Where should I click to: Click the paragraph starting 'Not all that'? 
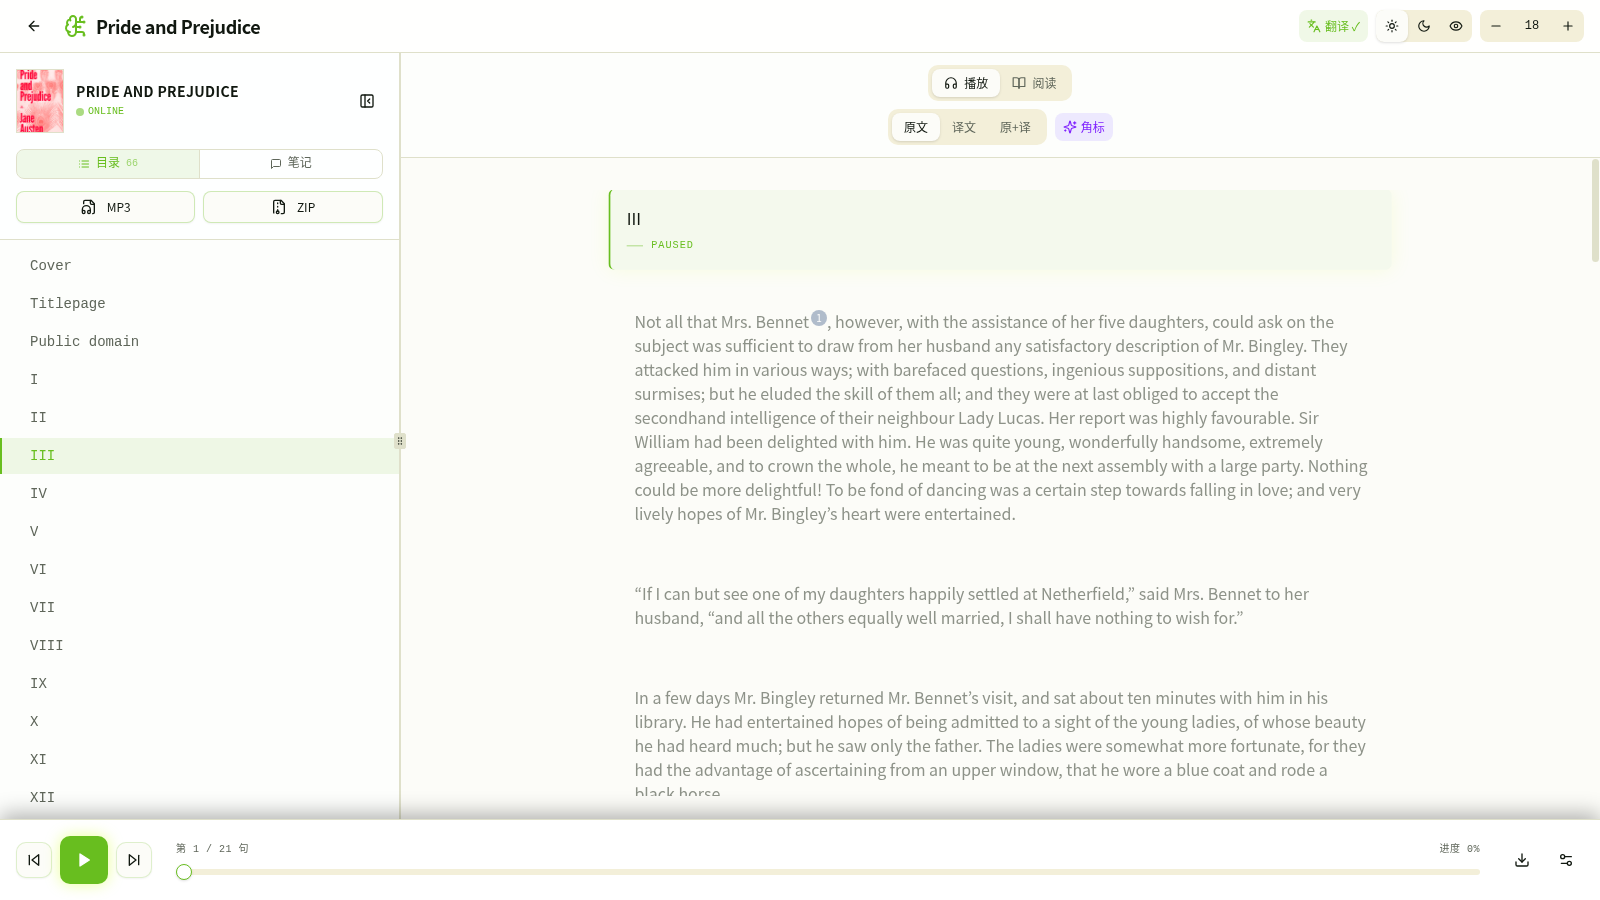(x=1001, y=418)
